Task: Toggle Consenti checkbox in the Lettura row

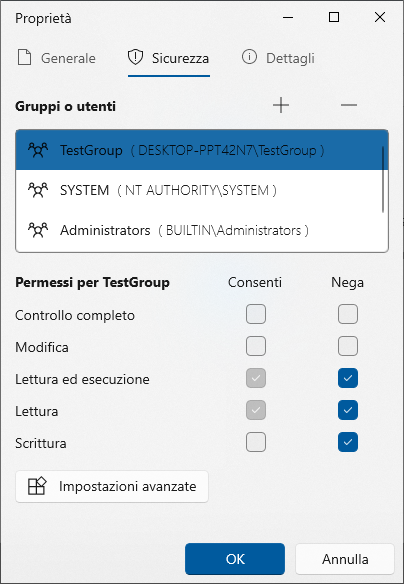Action: 256,410
